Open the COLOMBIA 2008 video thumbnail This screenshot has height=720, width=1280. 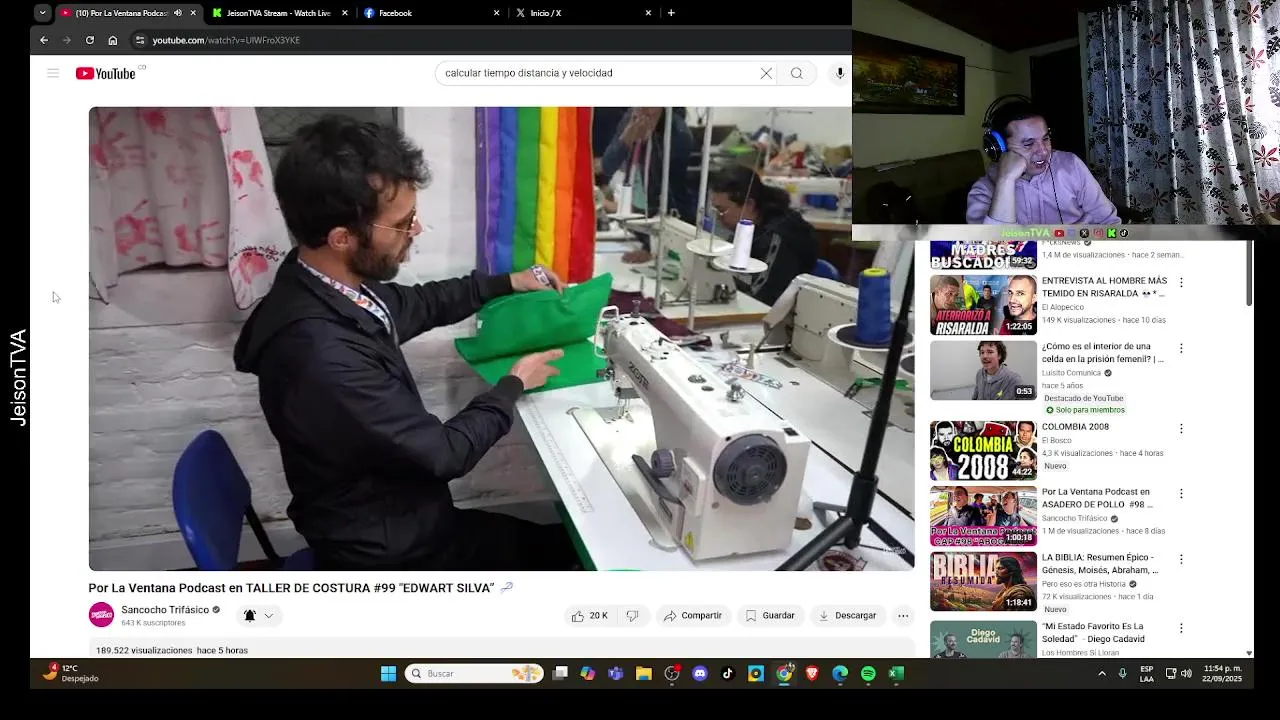tap(983, 451)
